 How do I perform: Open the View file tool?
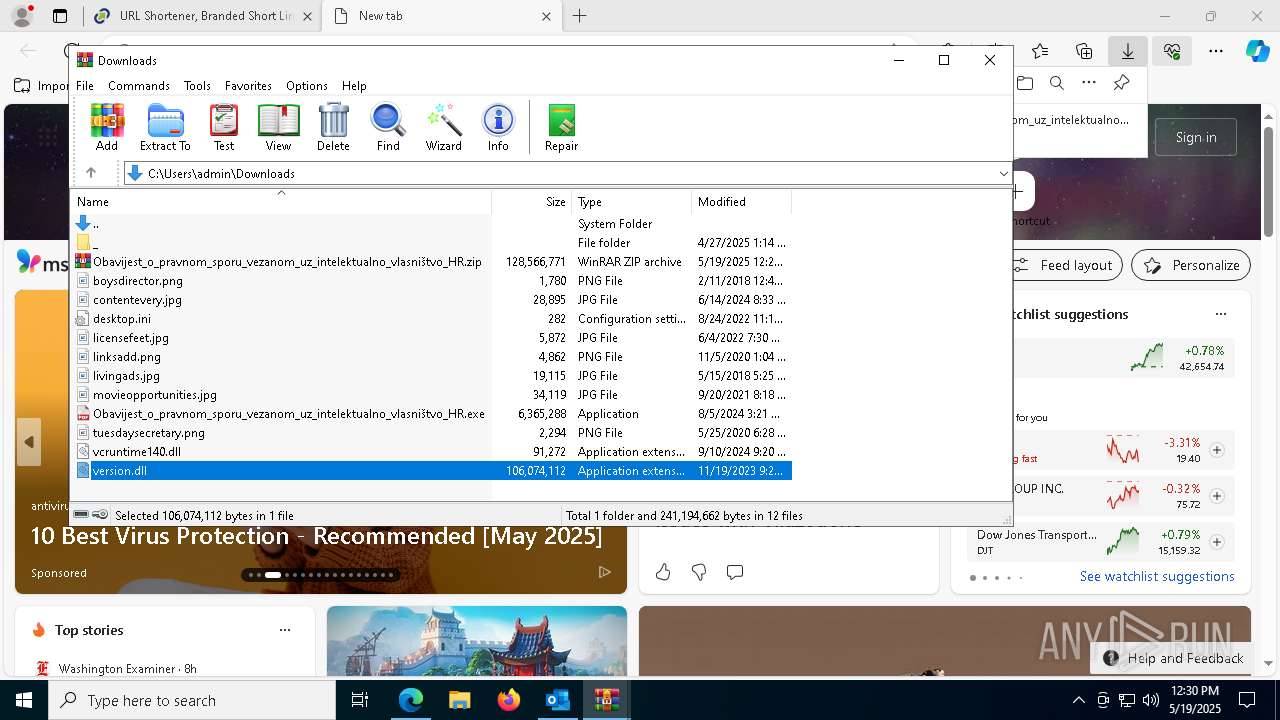point(278,127)
